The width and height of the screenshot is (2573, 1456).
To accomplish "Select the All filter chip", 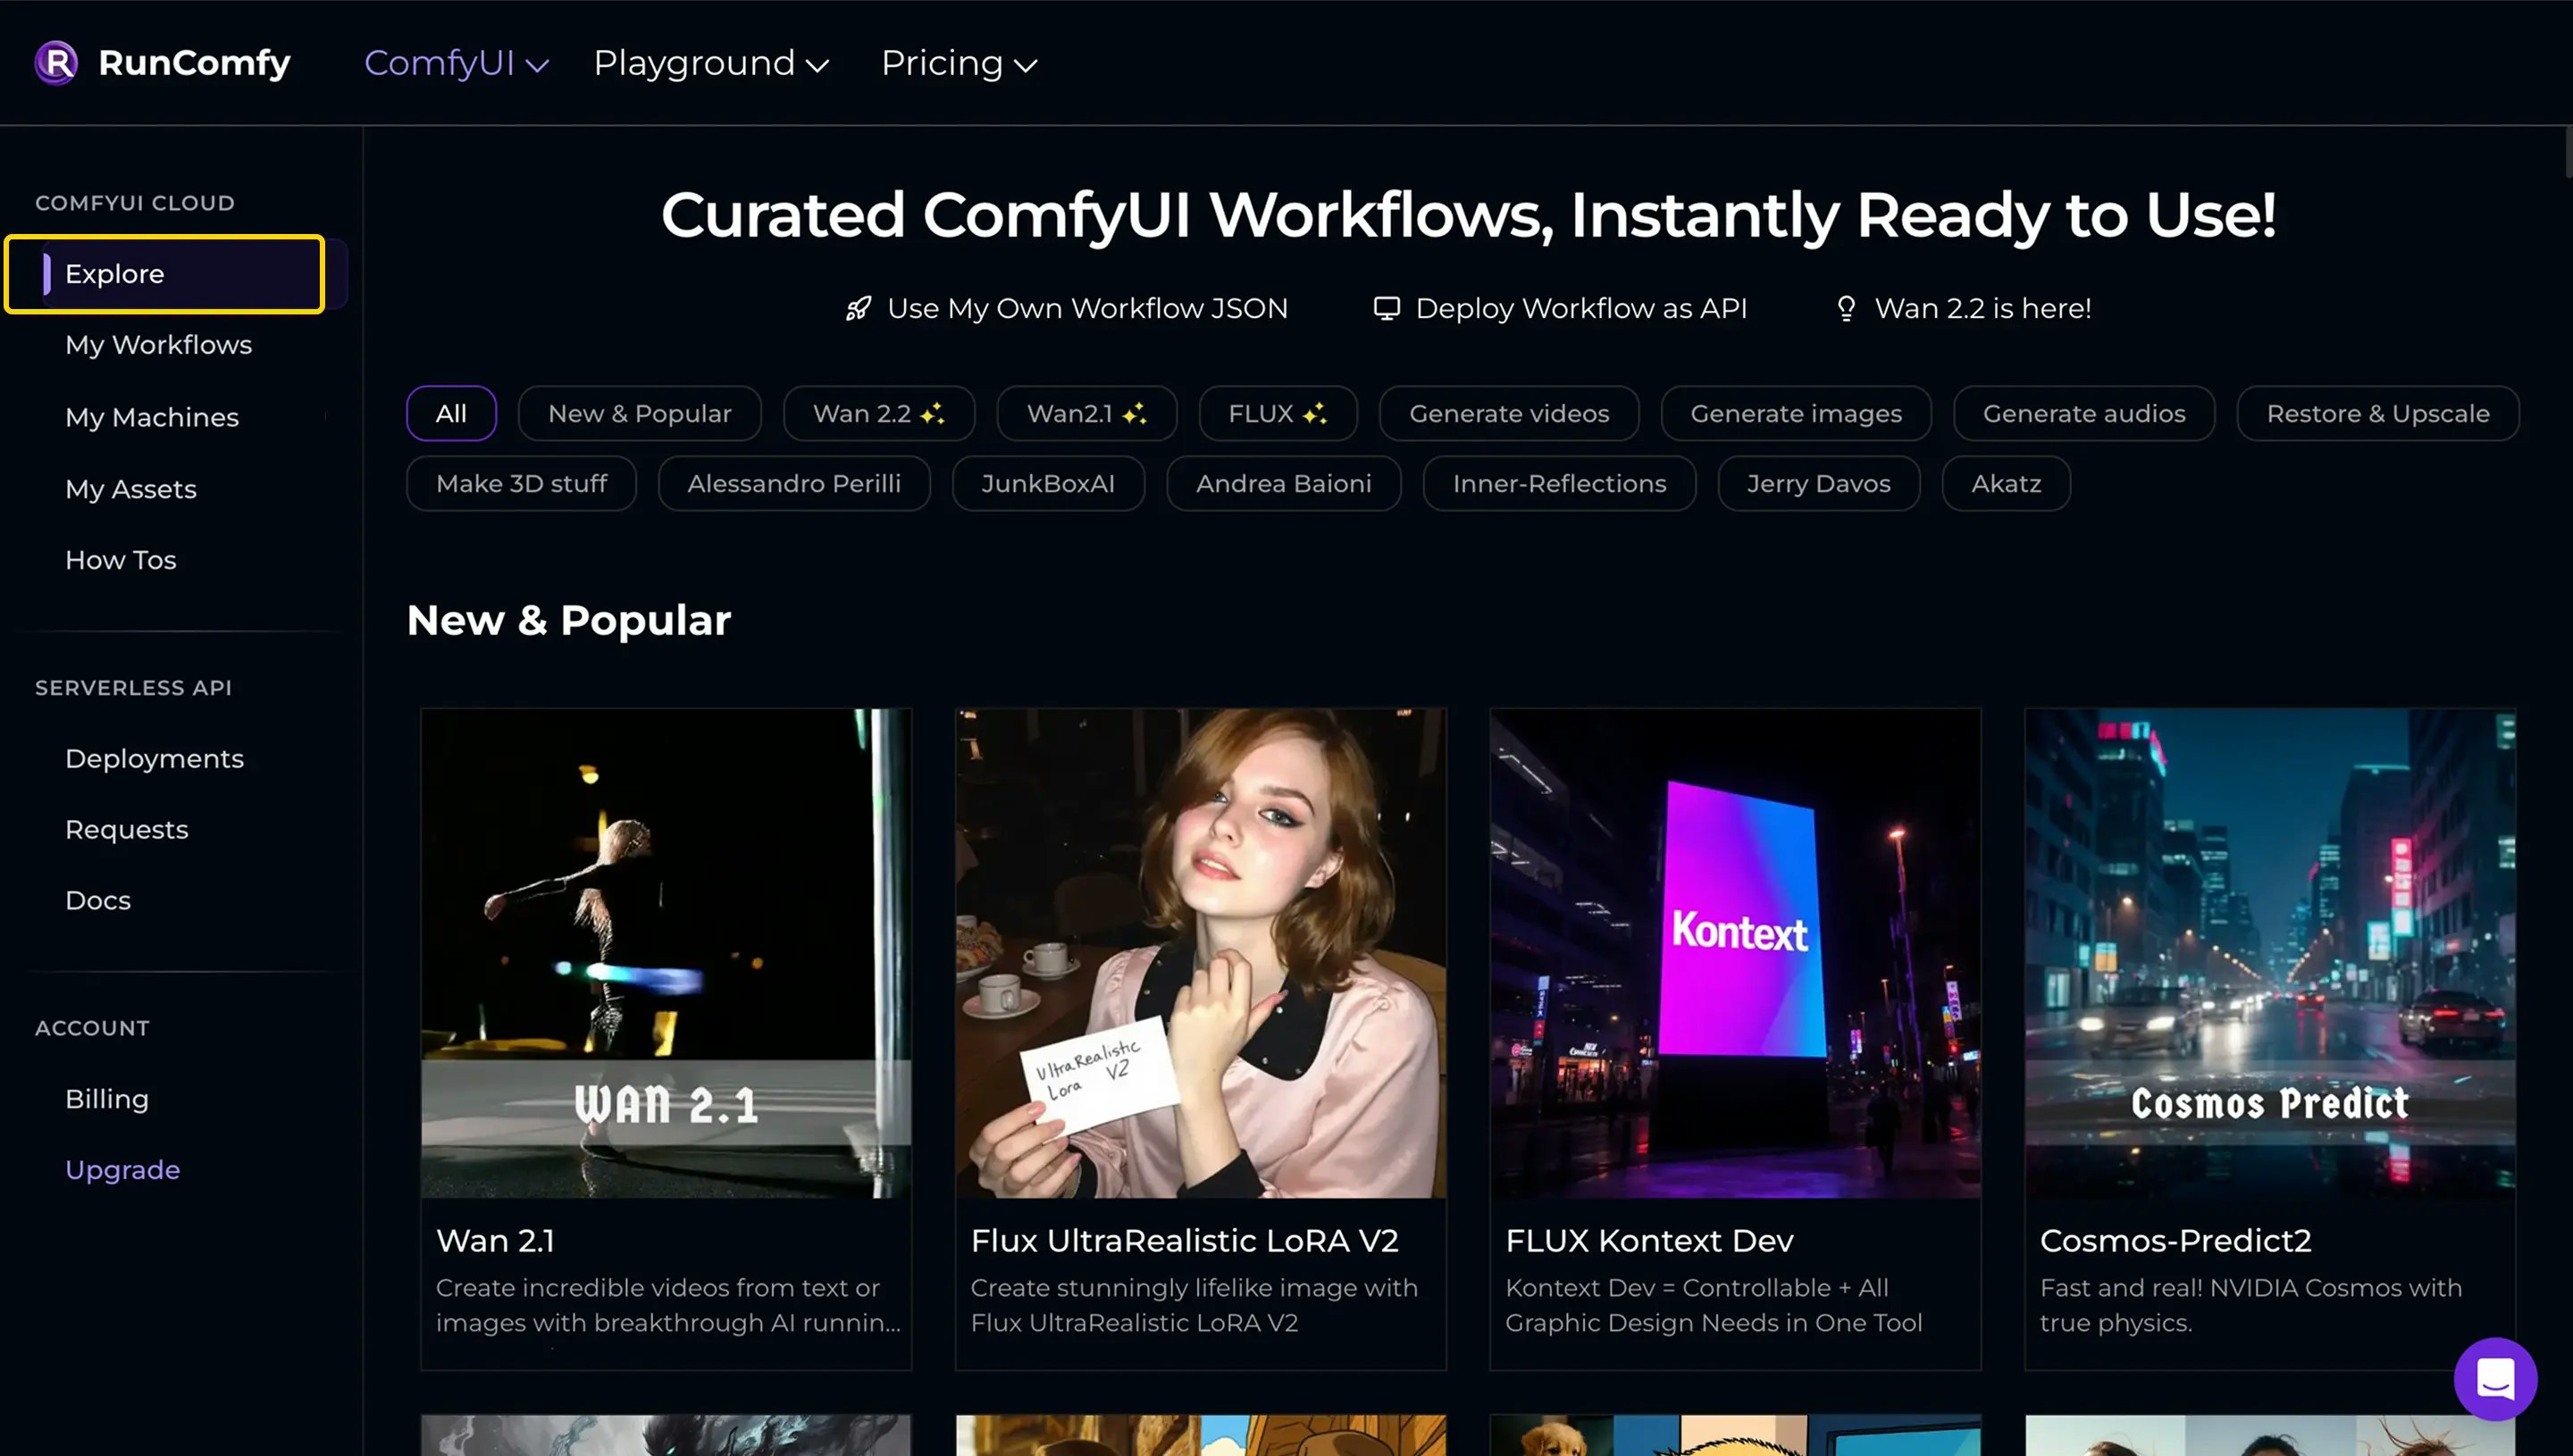I will pos(451,413).
